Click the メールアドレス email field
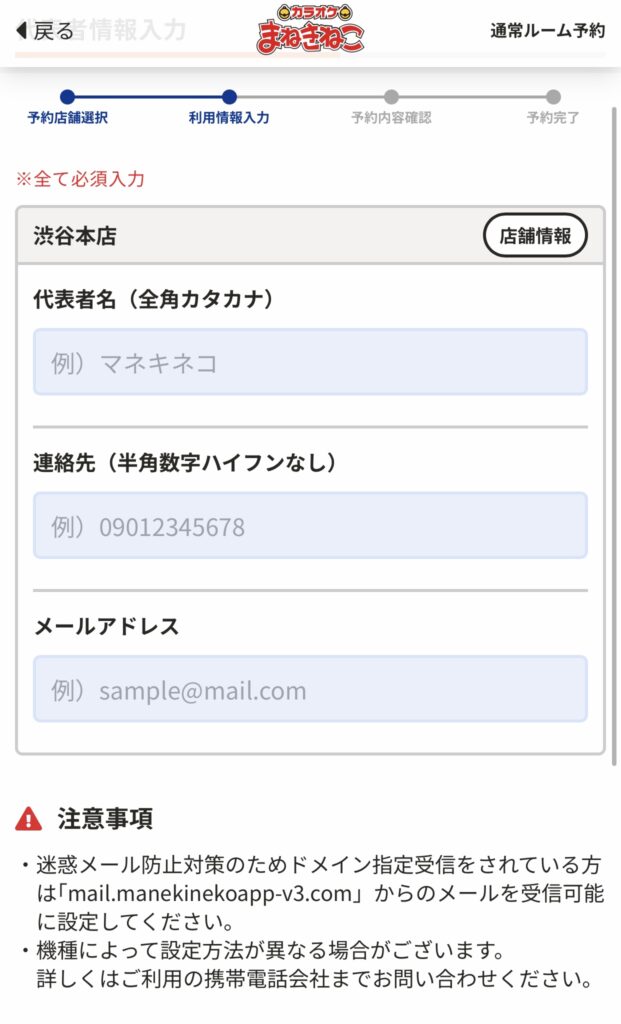The height and width of the screenshot is (1024, 621). click(310, 689)
